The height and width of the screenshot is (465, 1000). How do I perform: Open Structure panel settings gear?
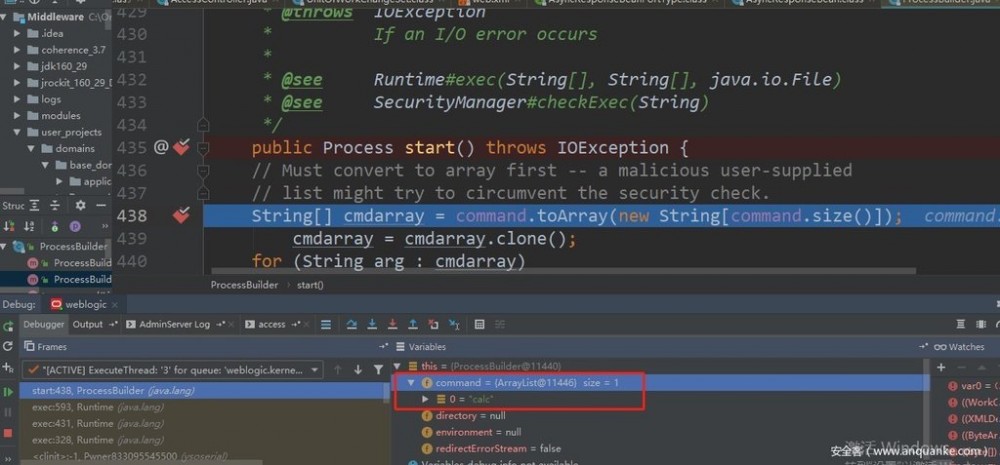pyautogui.click(x=80, y=205)
